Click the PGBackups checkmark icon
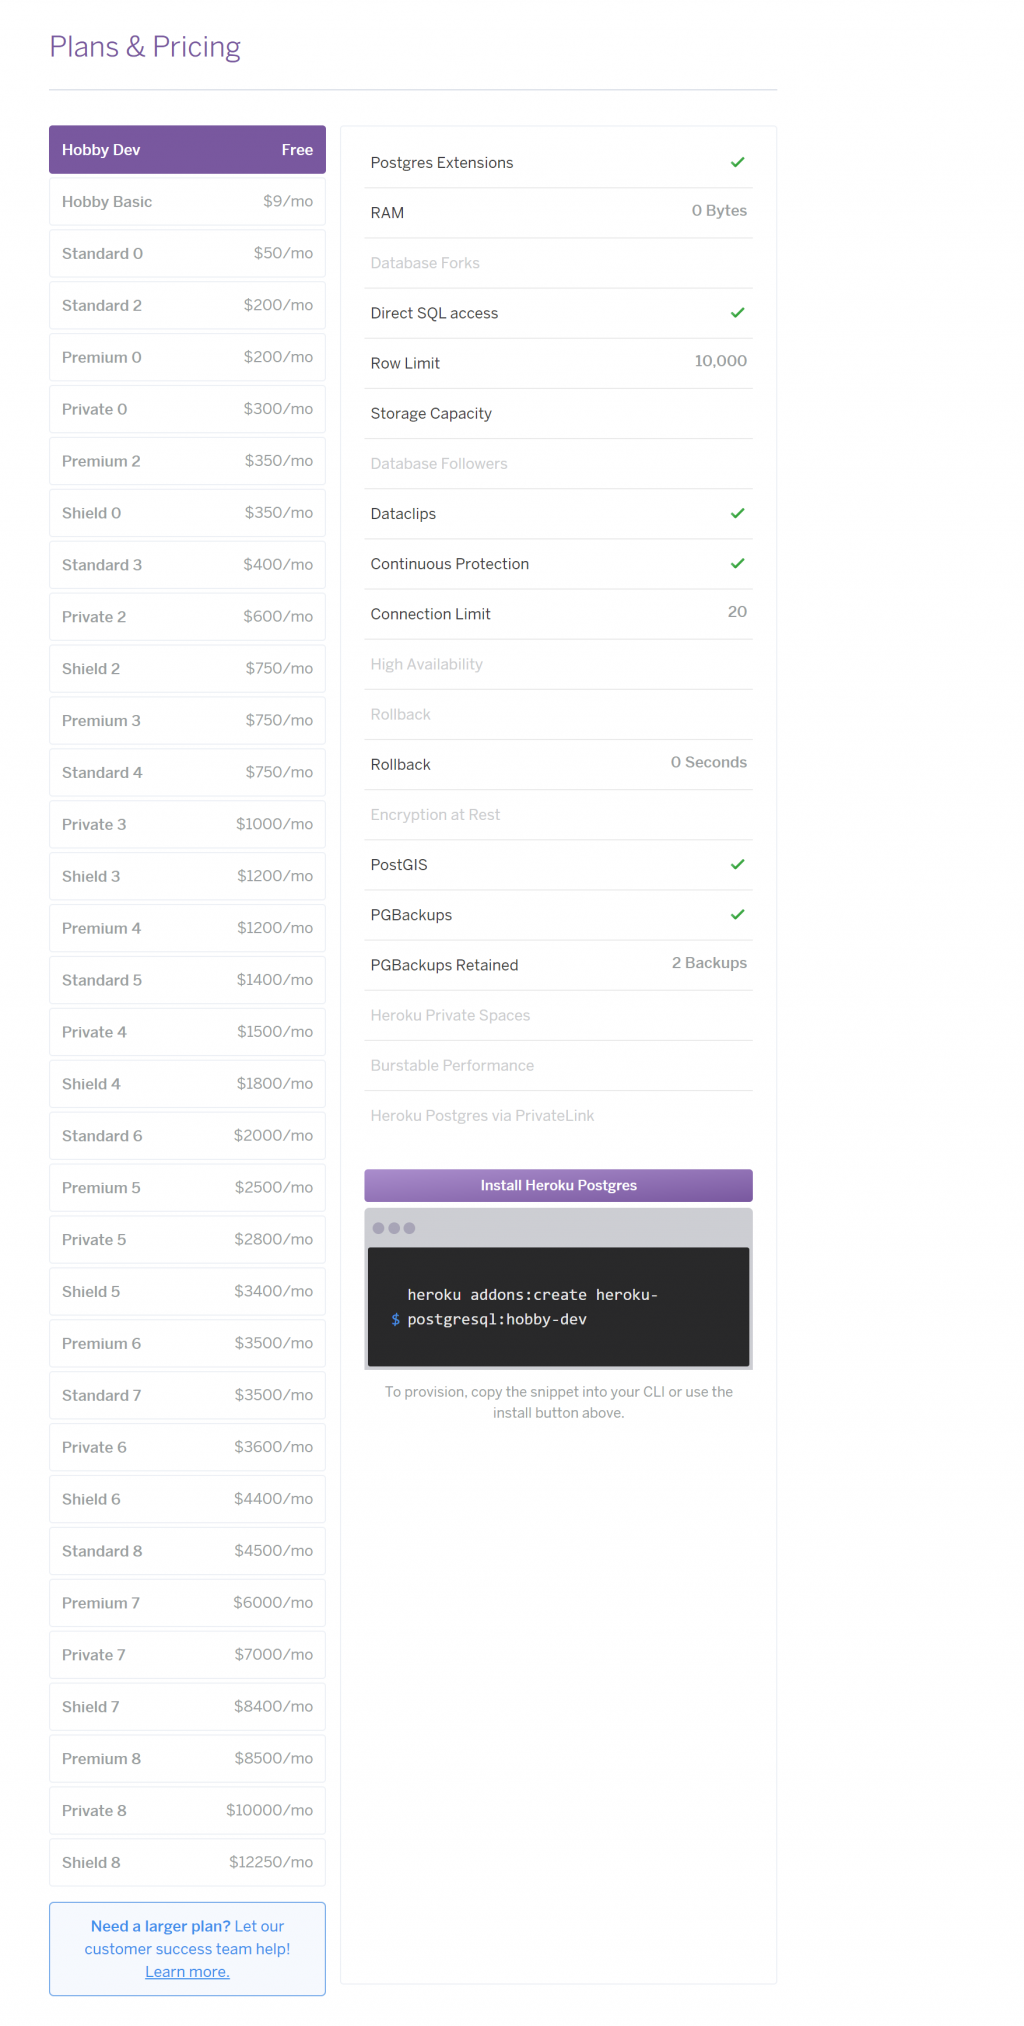The height and width of the screenshot is (2026, 1024). point(737,914)
